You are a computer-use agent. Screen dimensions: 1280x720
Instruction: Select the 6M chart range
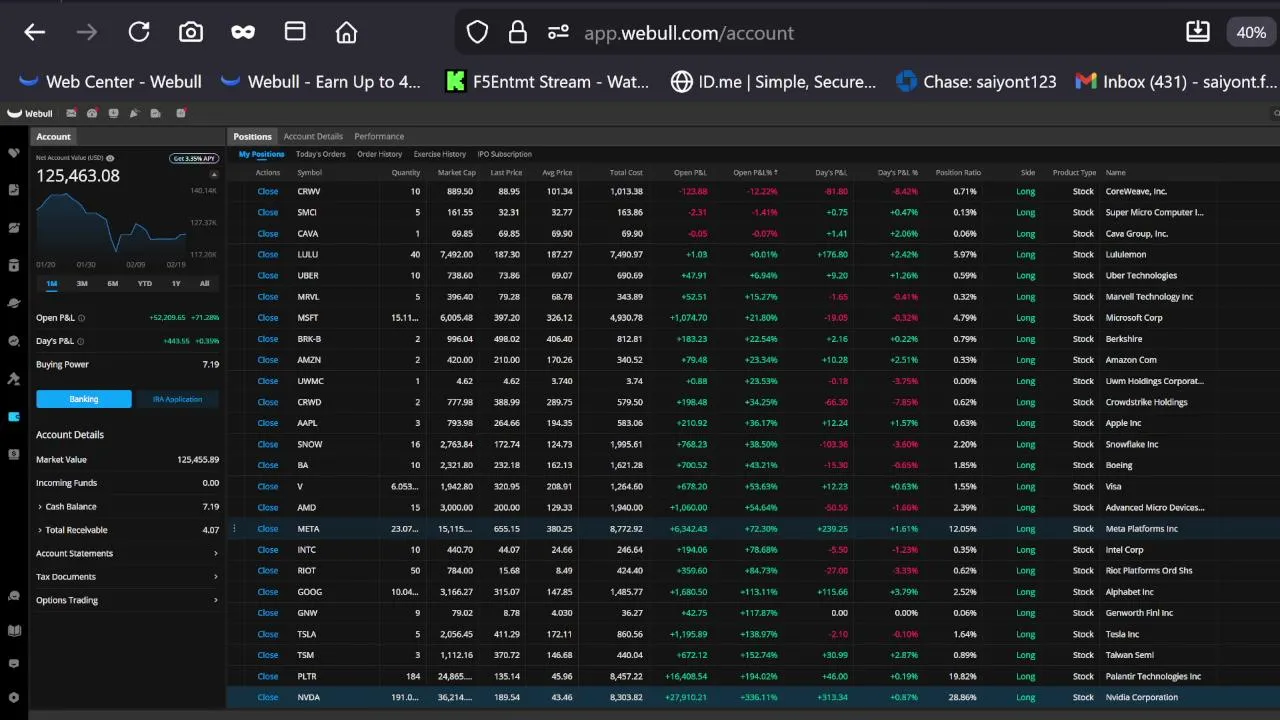point(113,283)
